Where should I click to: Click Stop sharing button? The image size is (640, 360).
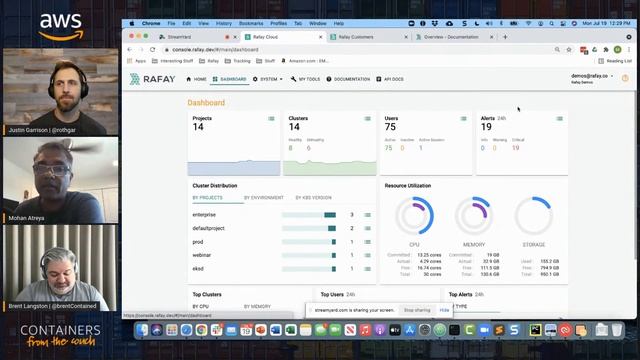coord(417,310)
